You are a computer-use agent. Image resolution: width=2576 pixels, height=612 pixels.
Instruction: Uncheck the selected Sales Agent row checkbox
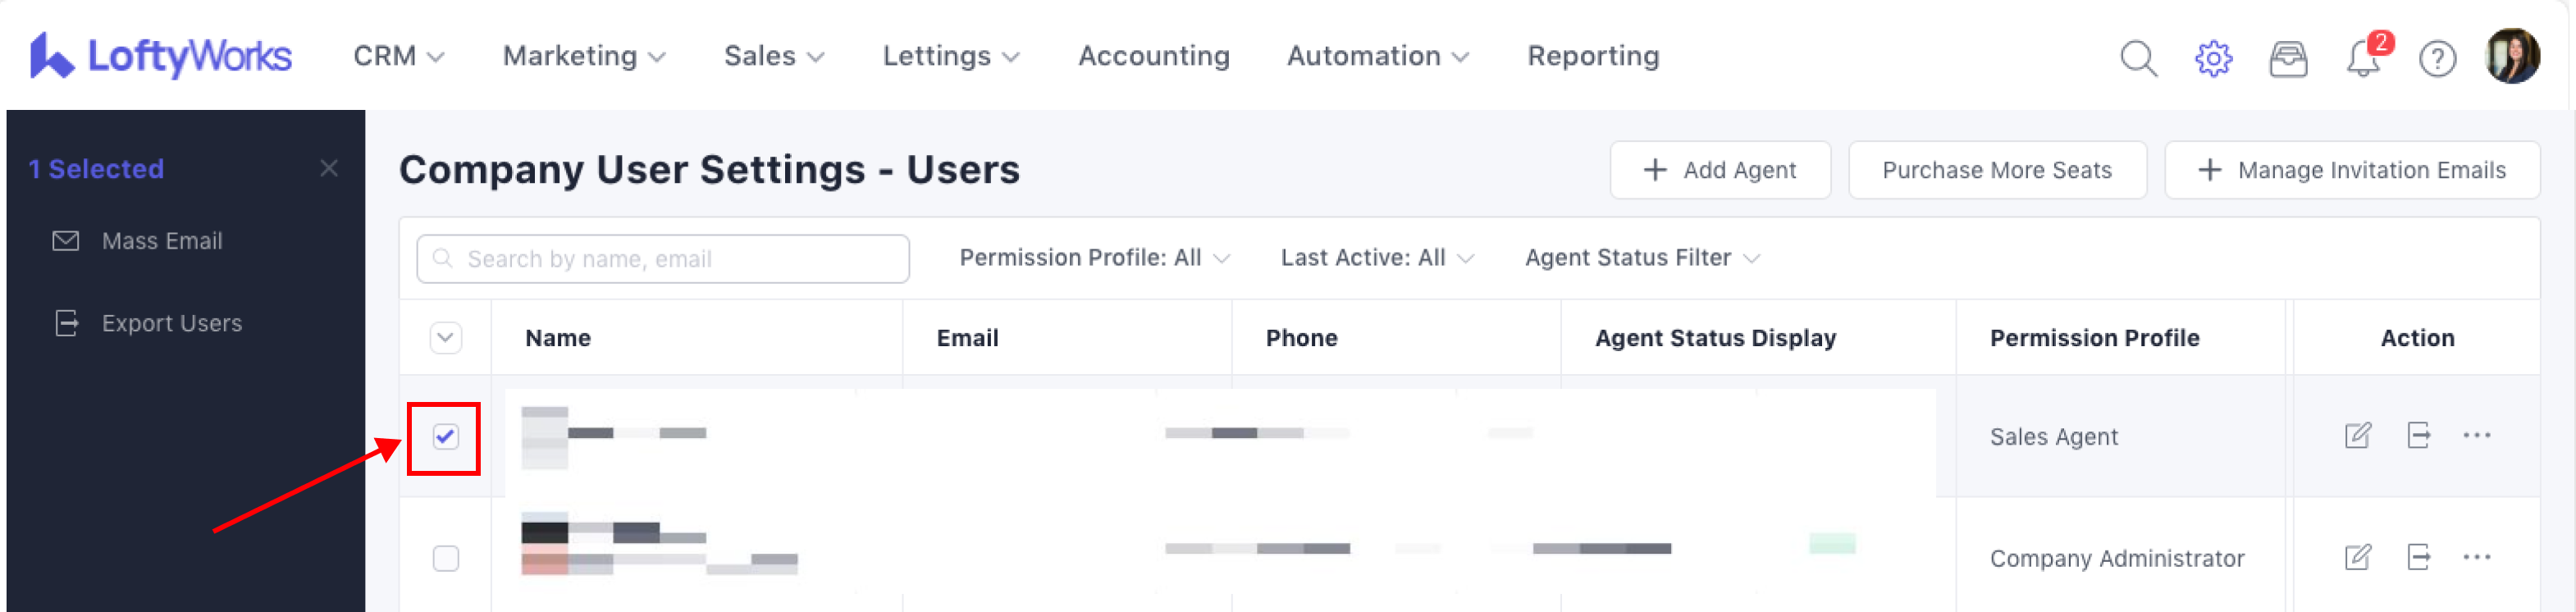446,436
